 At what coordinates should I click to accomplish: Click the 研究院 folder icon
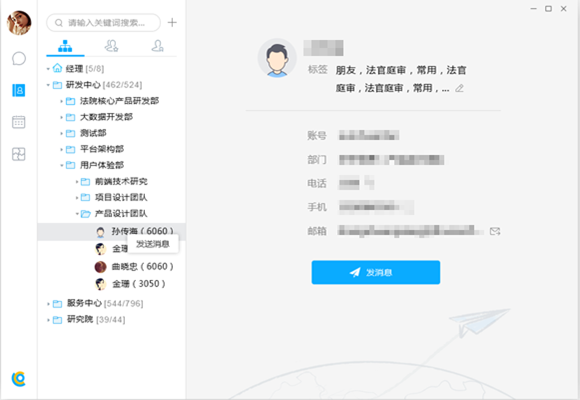[57, 320]
